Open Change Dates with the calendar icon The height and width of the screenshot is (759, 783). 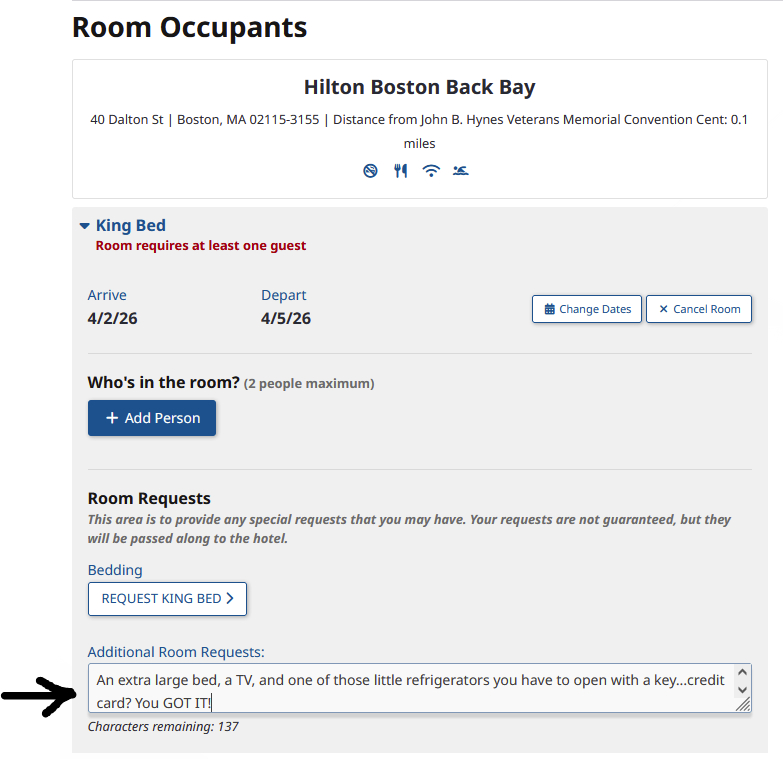[587, 309]
